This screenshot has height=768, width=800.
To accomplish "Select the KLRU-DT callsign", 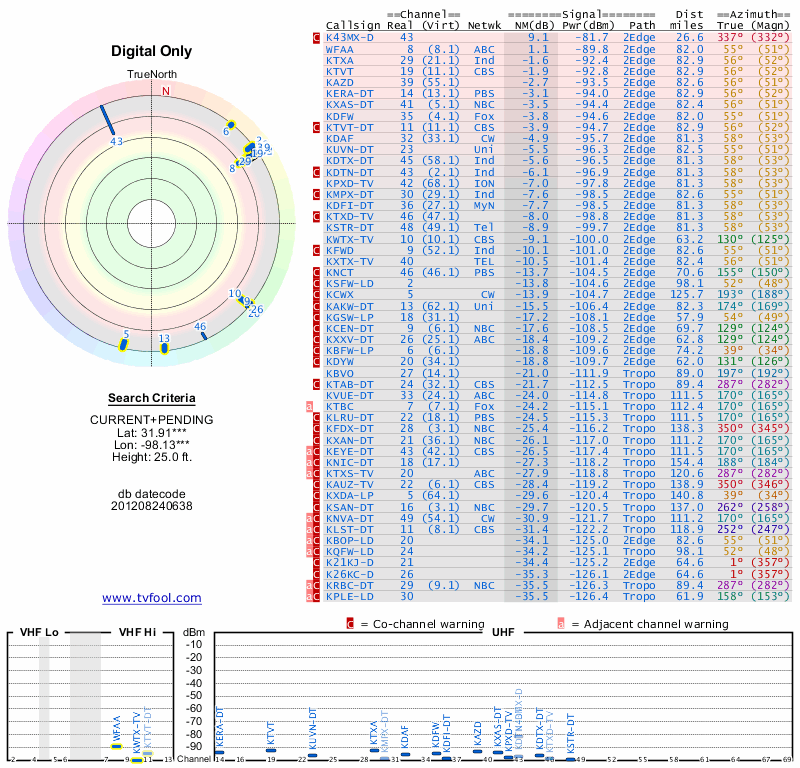I will coord(349,417).
